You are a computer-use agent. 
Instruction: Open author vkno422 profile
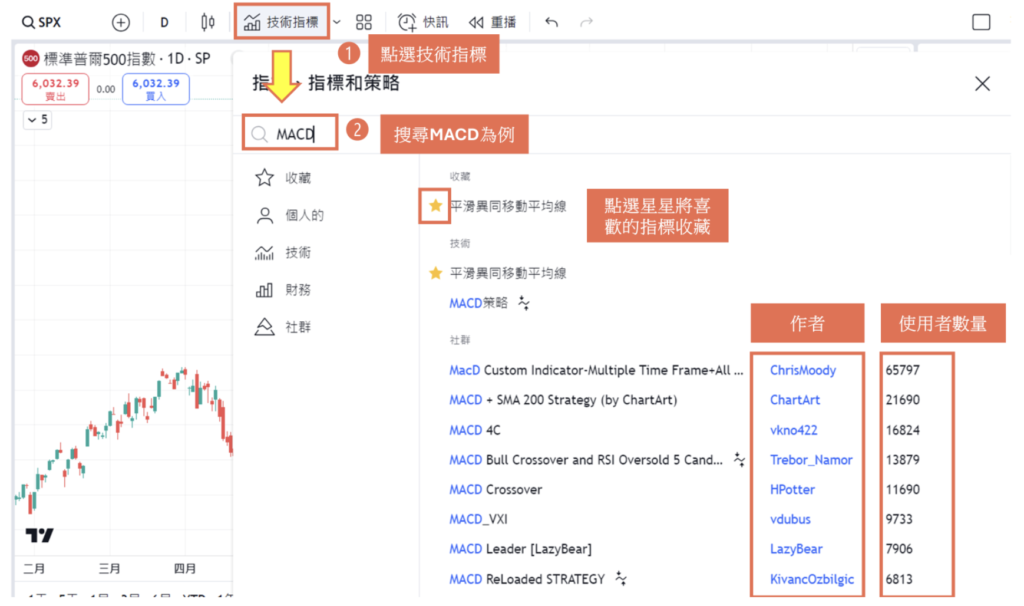pos(793,430)
